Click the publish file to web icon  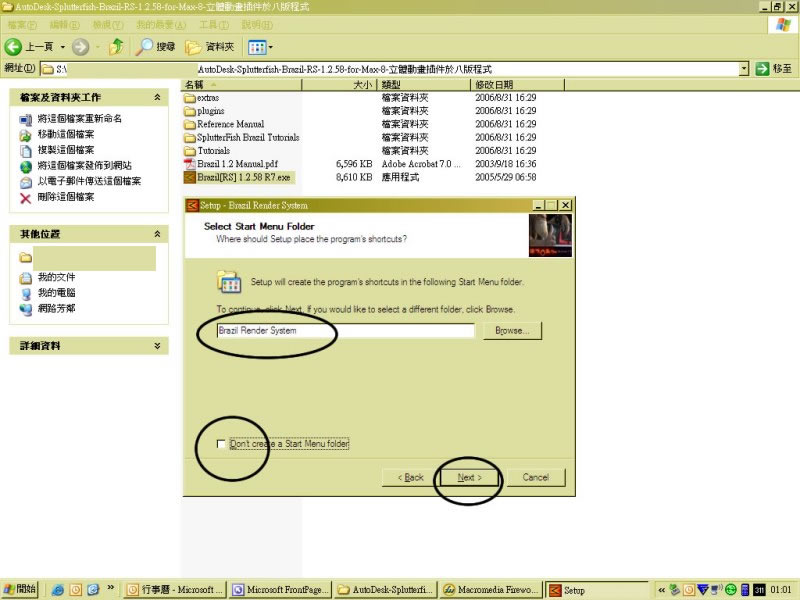[x=26, y=167]
